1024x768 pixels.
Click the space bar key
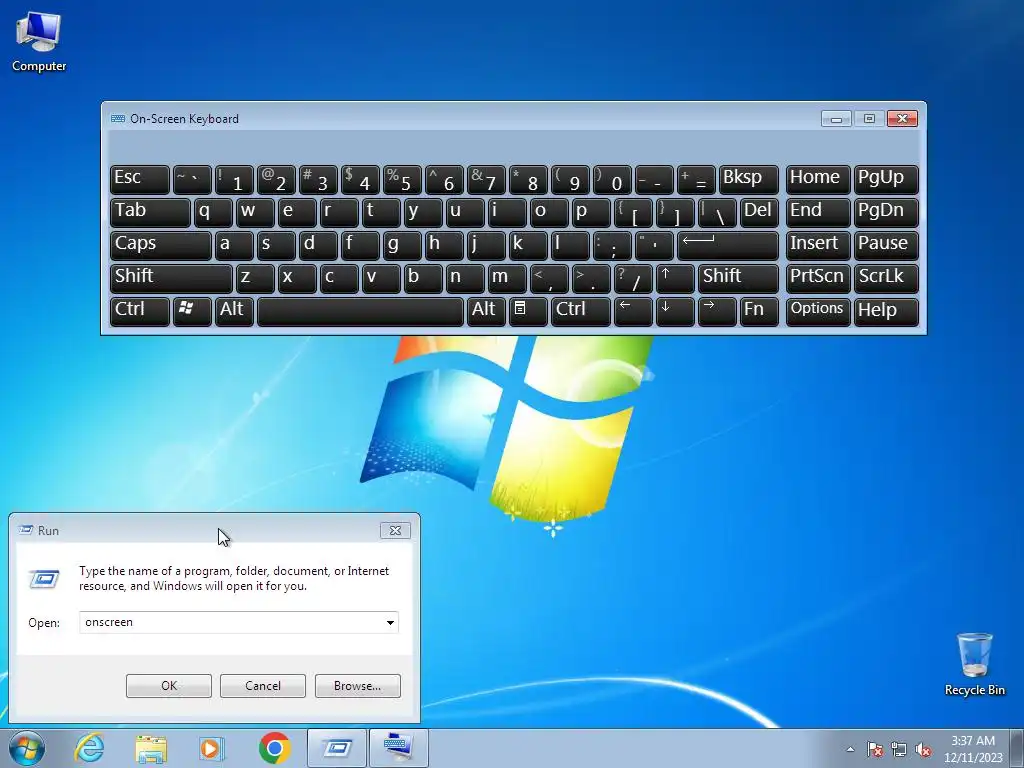click(x=360, y=311)
